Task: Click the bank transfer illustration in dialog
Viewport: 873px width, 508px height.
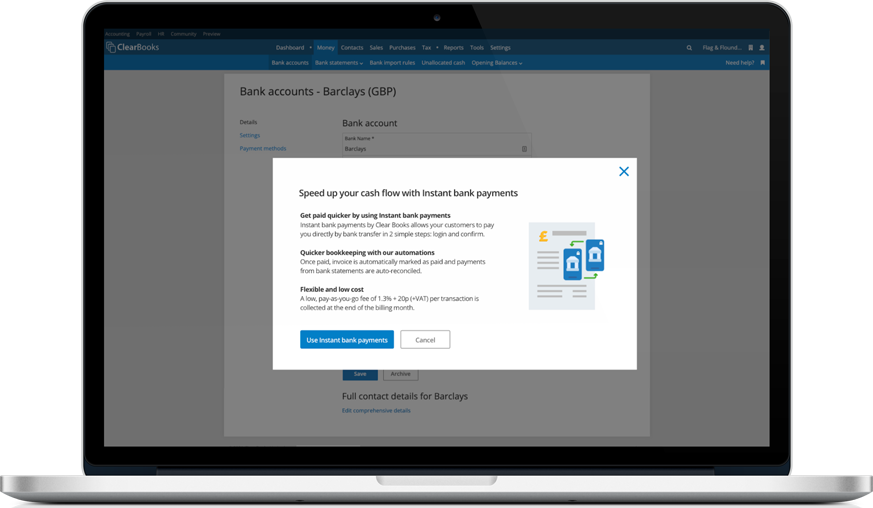Action: click(x=567, y=266)
